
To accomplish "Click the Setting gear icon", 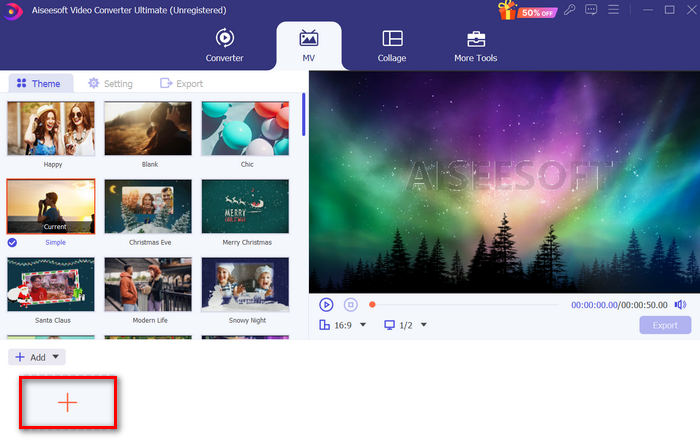I will 93,83.
